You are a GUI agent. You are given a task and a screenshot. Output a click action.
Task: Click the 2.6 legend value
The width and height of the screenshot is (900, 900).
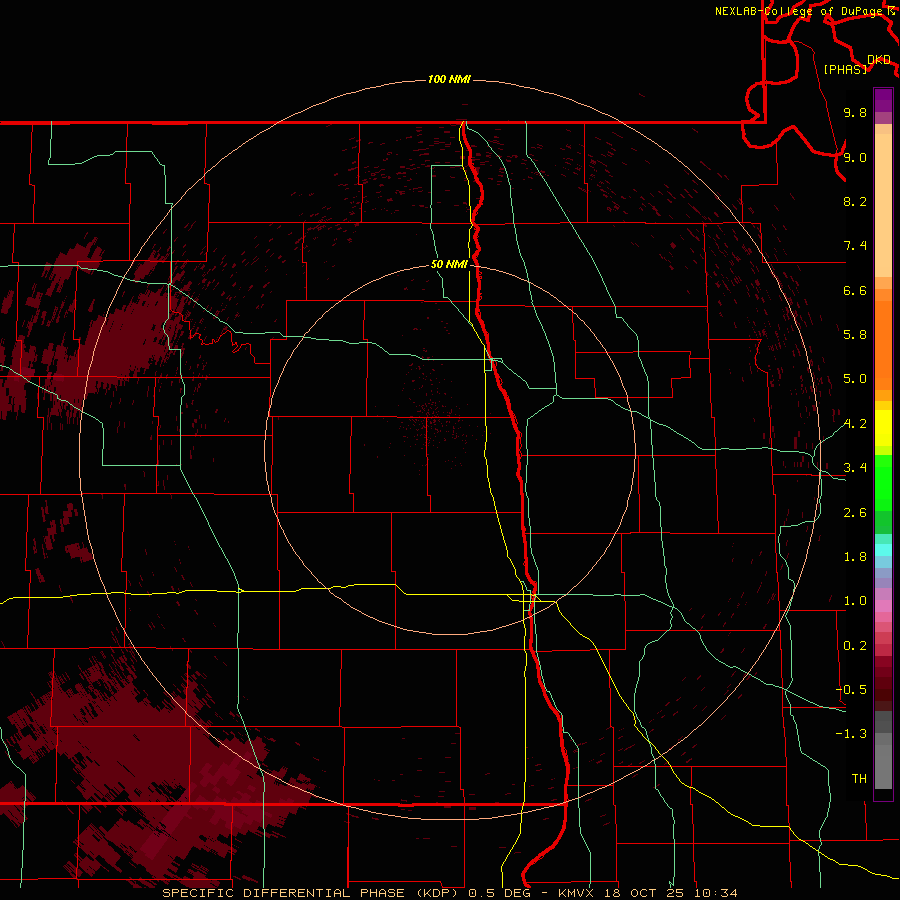[855, 513]
